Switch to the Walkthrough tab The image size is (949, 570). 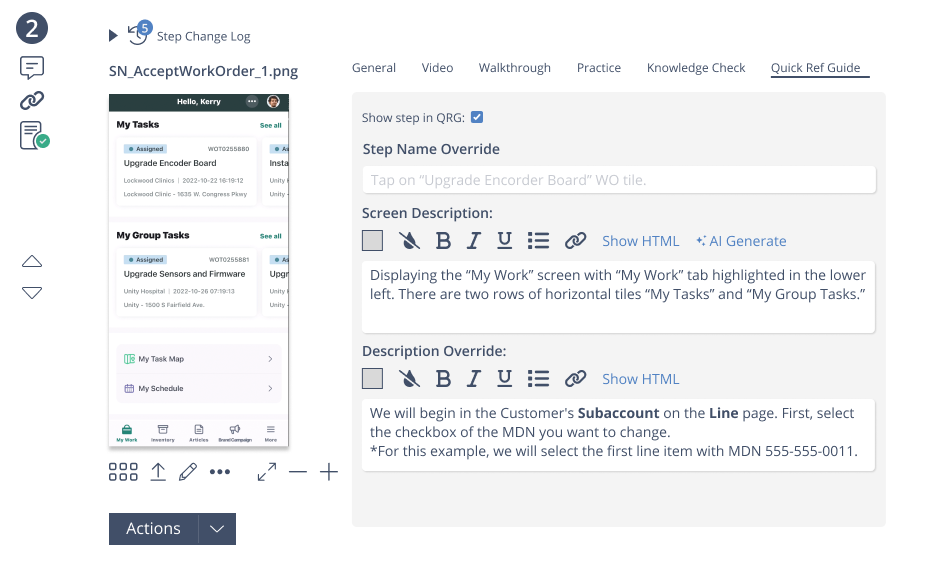click(514, 68)
